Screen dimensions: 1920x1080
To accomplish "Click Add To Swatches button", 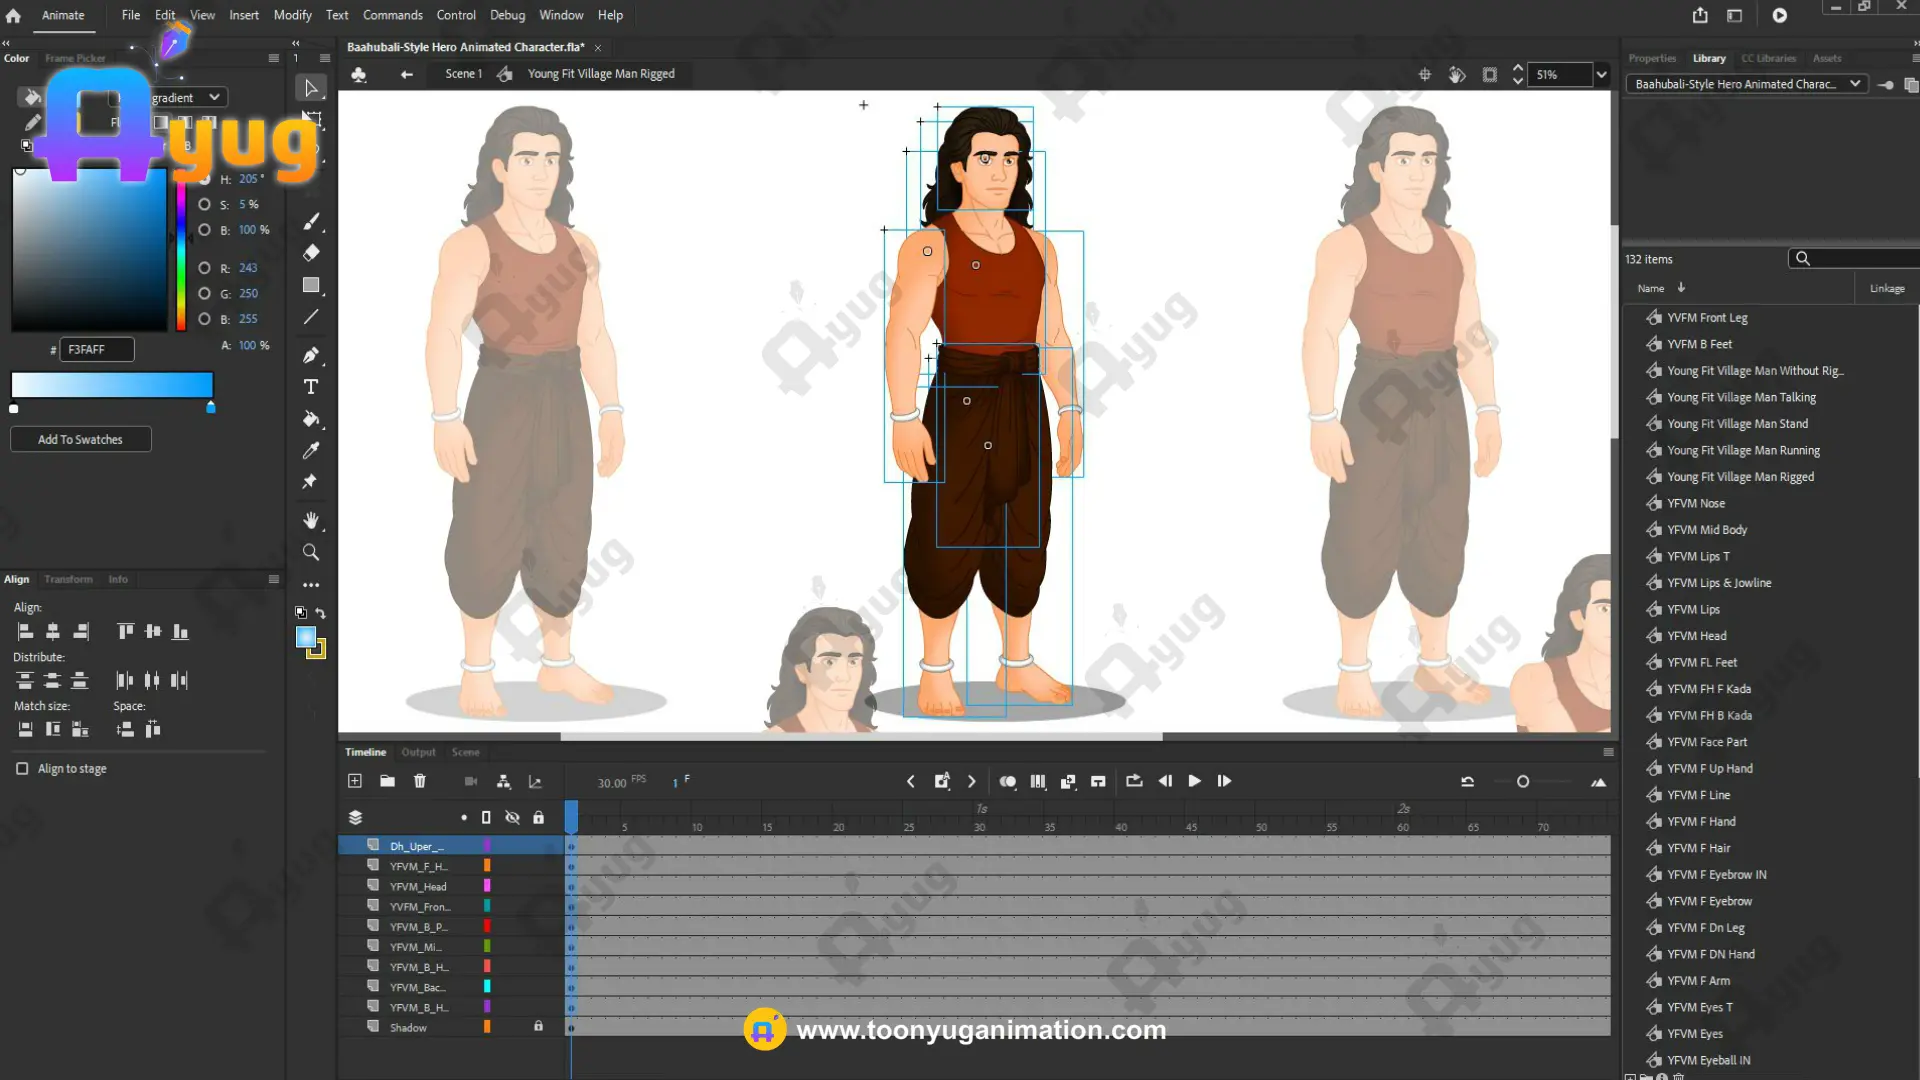I will [x=80, y=439].
